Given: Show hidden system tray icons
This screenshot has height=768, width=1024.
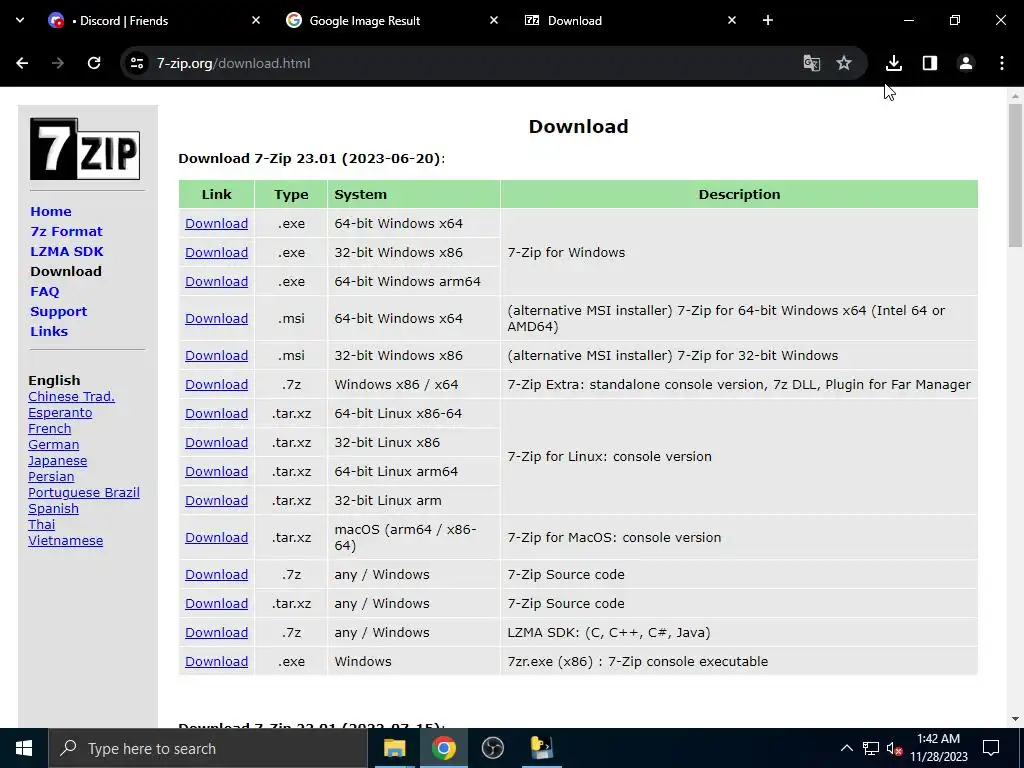Looking at the screenshot, I should click(846, 748).
